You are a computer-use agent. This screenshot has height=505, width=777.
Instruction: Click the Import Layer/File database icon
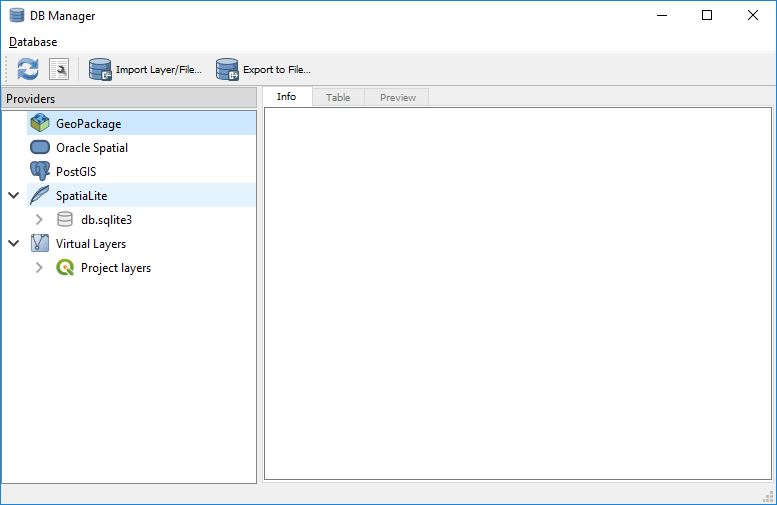point(100,69)
